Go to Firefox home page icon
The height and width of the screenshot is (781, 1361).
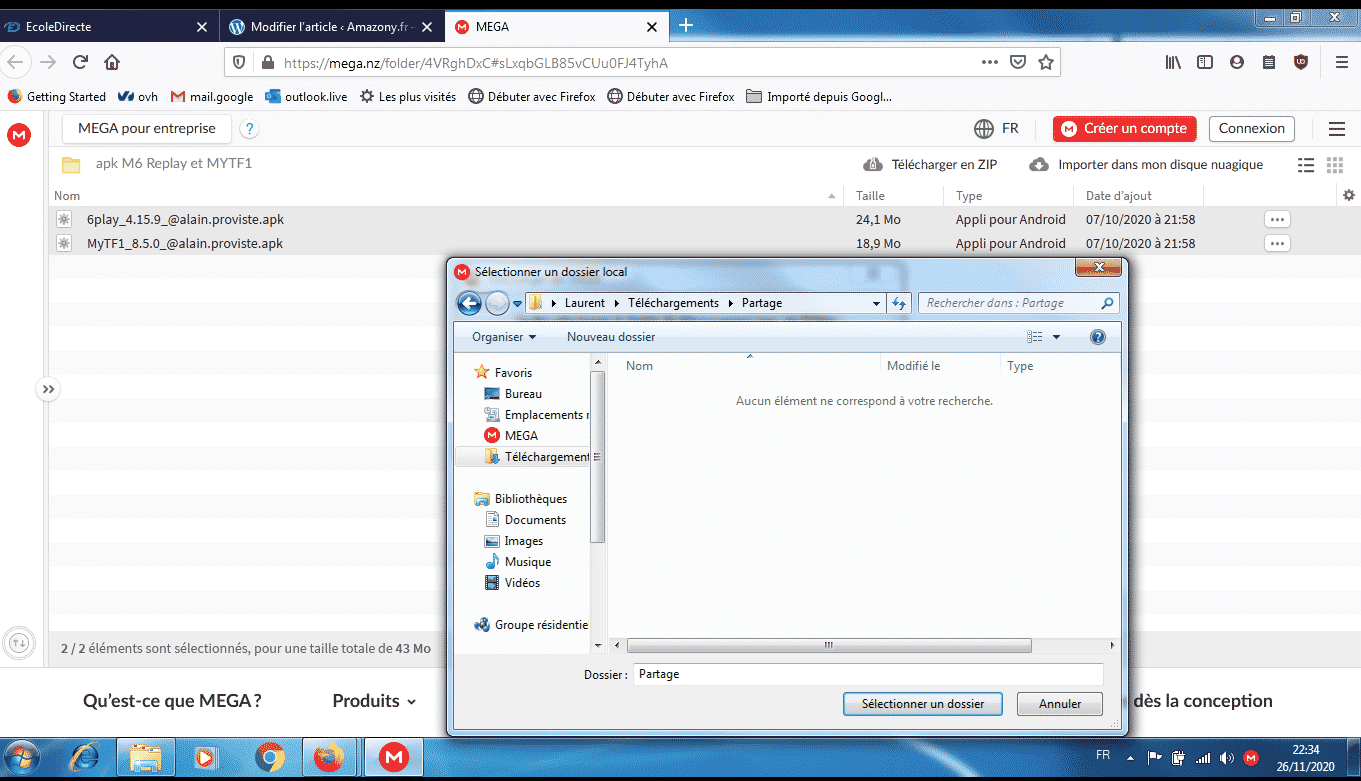click(x=112, y=62)
